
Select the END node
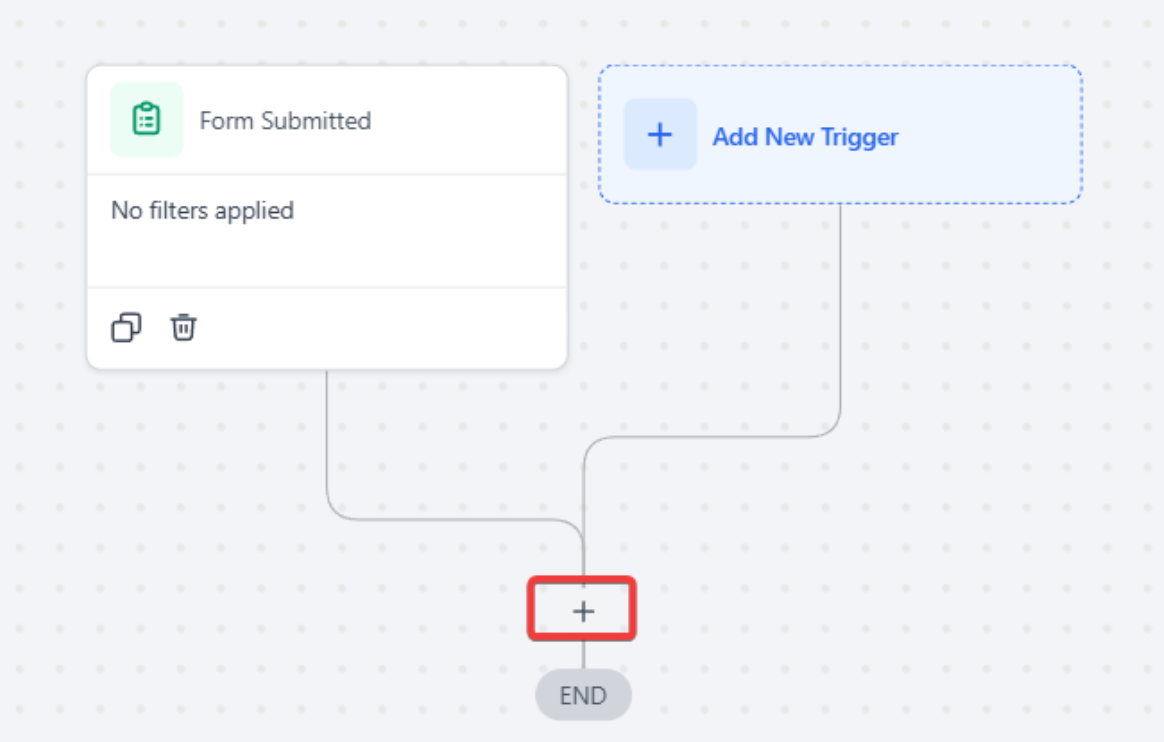click(583, 695)
